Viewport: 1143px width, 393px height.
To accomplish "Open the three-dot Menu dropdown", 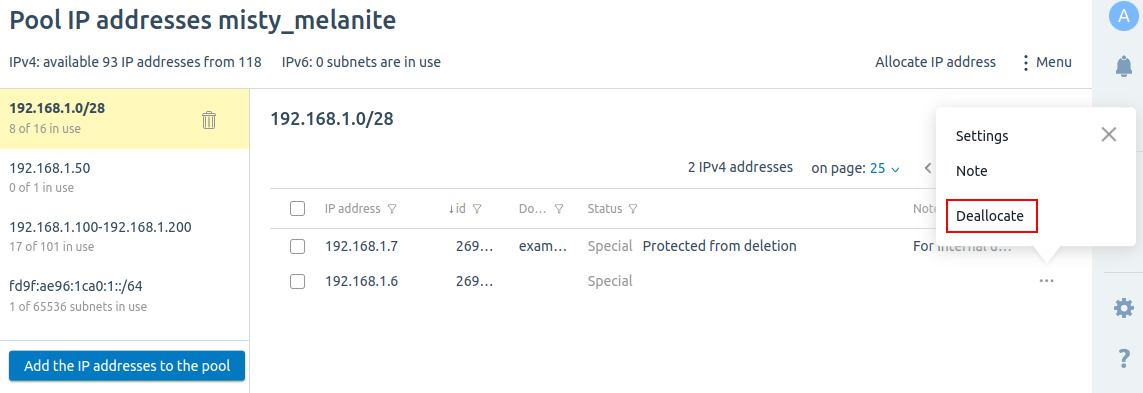I will pos(1046,62).
